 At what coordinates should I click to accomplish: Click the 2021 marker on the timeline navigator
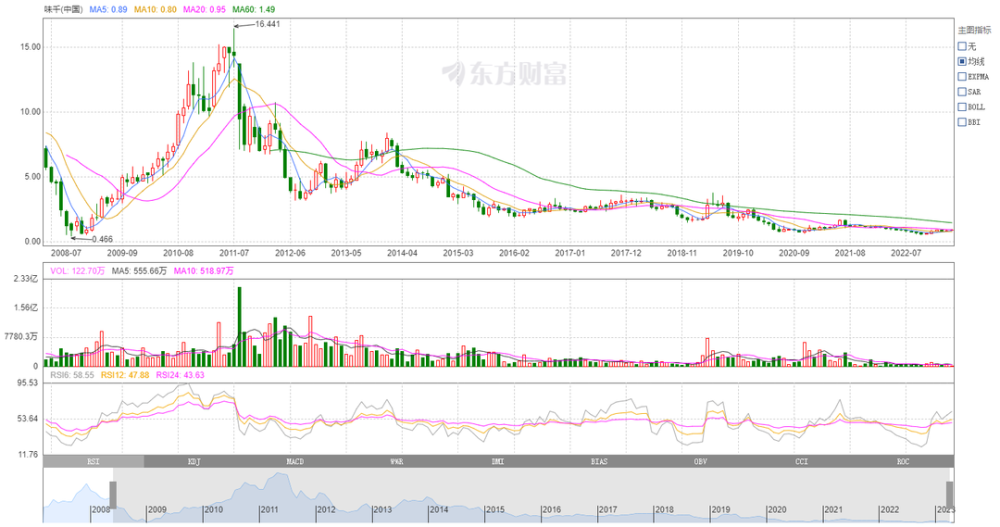[833, 510]
